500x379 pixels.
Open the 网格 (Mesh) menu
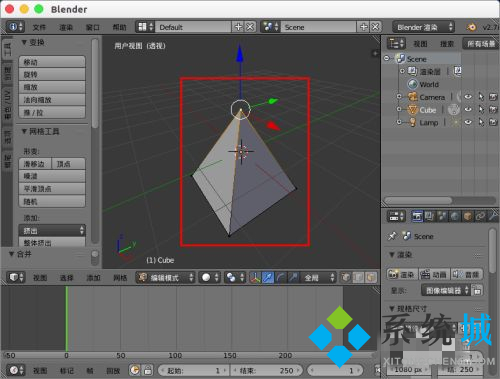pyautogui.click(x=120, y=278)
